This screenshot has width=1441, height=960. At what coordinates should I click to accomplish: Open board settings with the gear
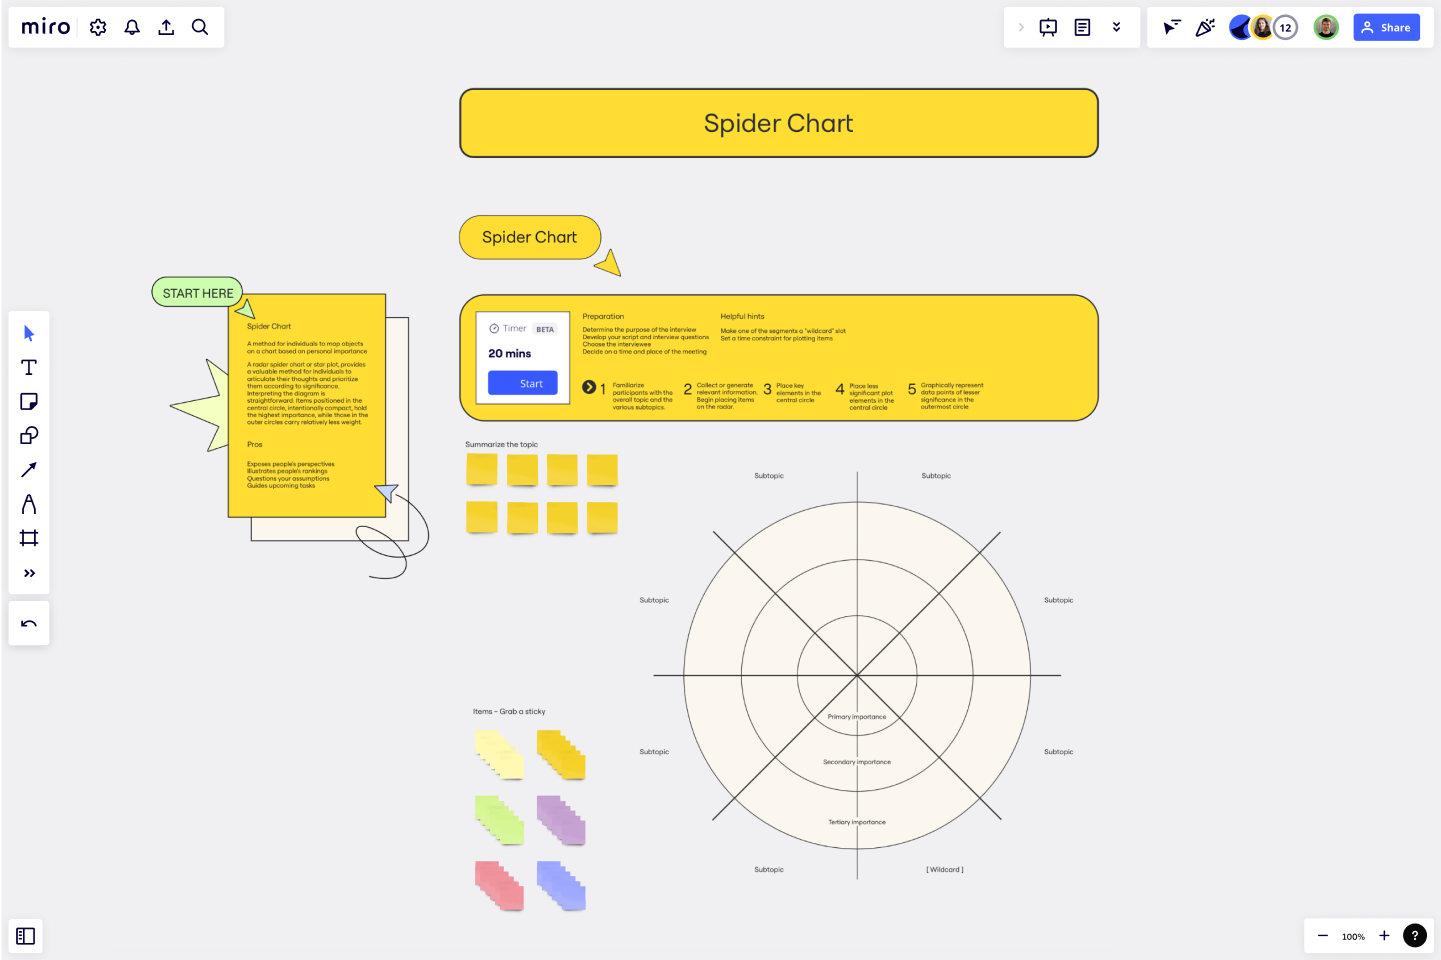point(97,27)
